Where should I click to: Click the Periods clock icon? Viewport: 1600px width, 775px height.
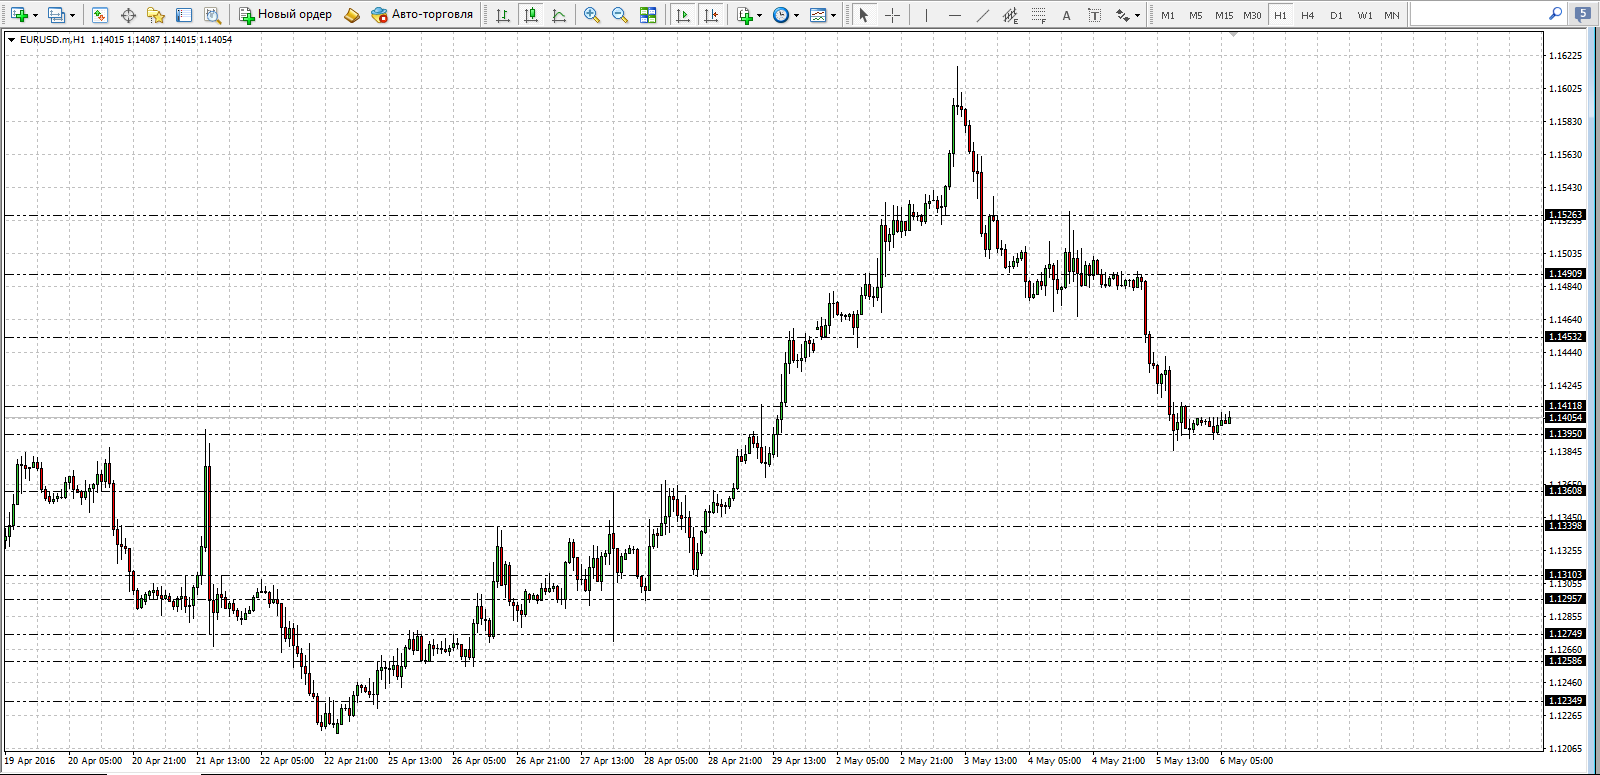coord(781,15)
